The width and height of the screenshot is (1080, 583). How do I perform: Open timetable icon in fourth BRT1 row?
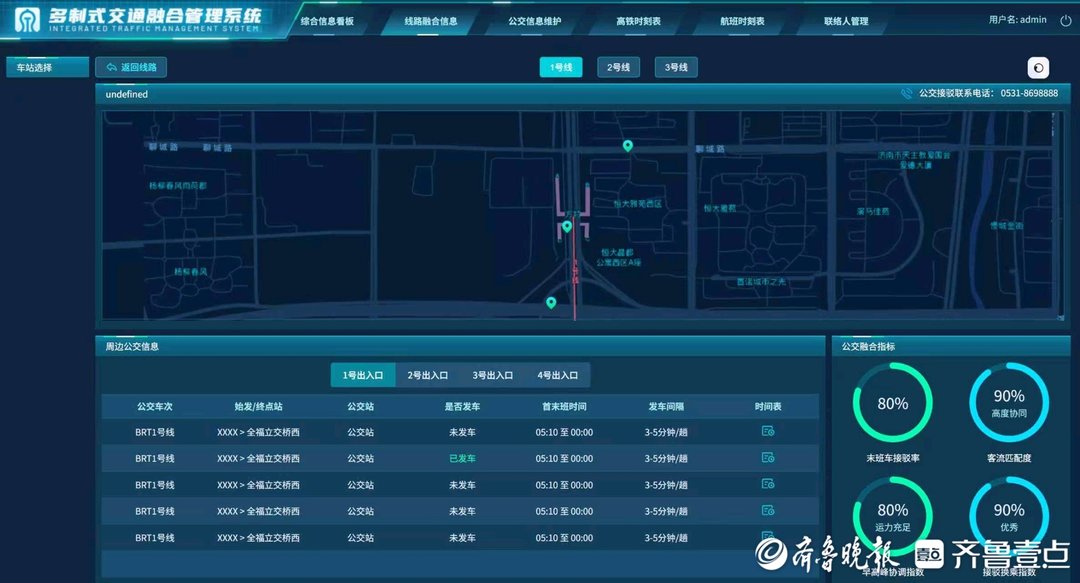point(768,511)
